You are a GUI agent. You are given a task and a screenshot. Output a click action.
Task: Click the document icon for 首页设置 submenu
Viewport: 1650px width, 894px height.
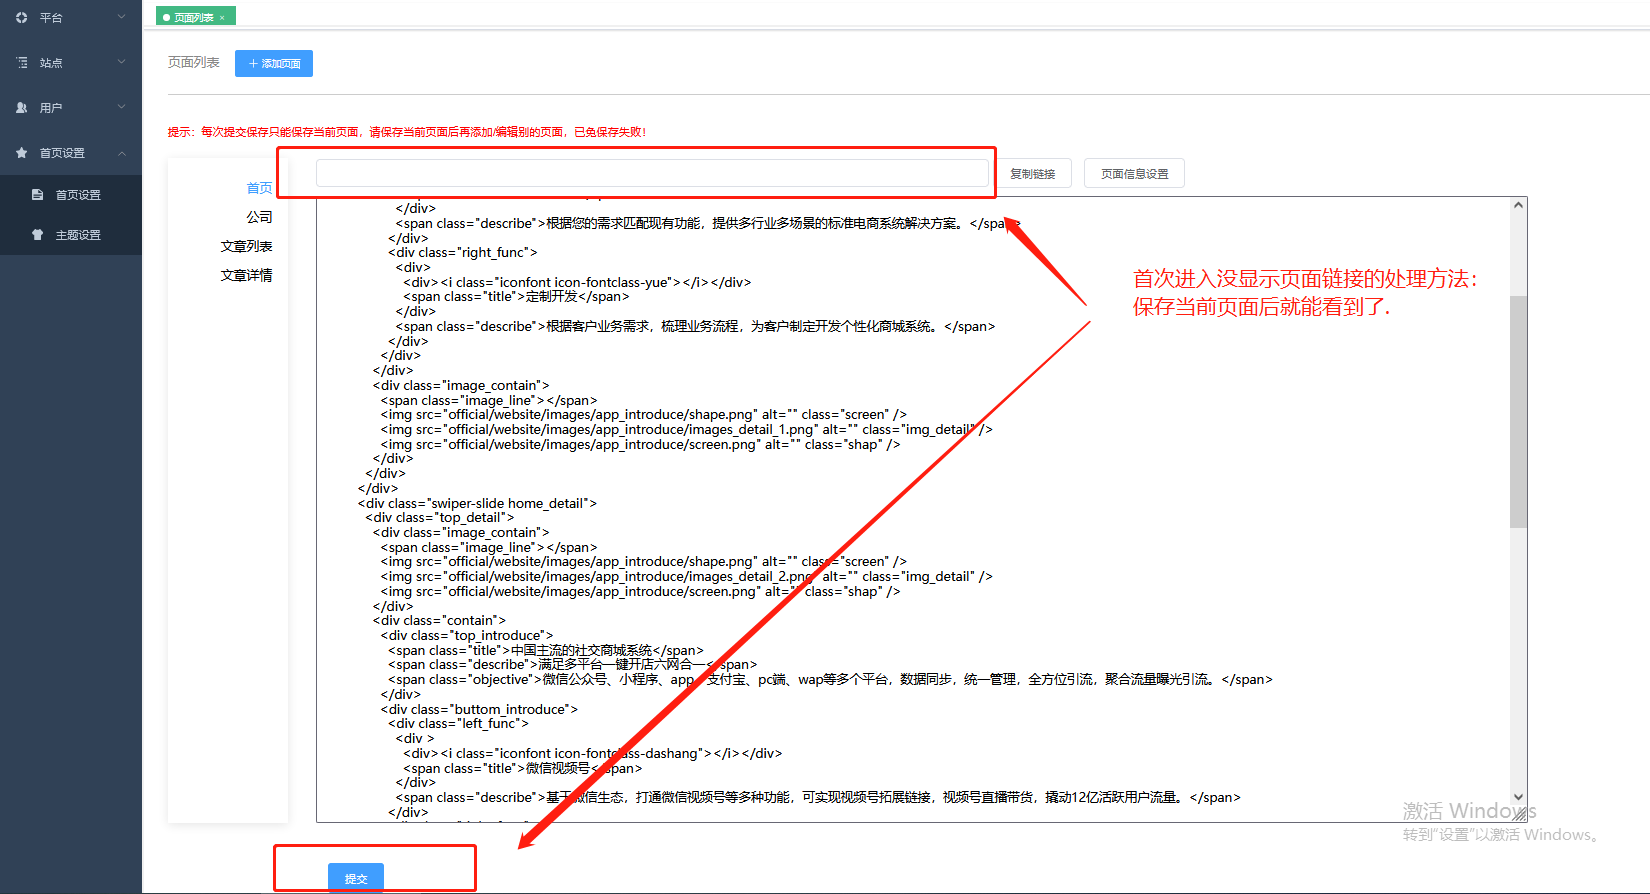(37, 195)
